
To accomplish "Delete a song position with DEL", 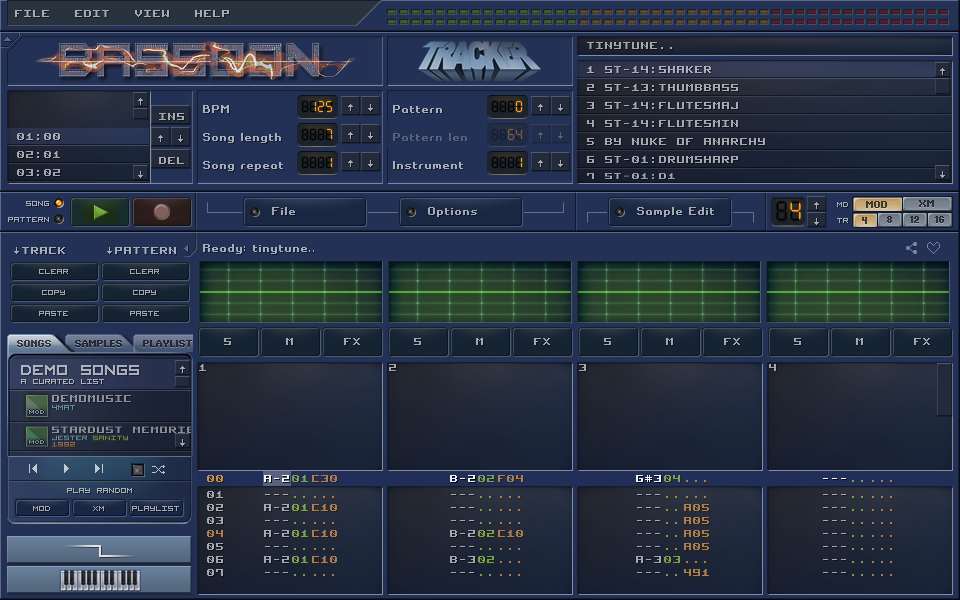I will pos(171,161).
